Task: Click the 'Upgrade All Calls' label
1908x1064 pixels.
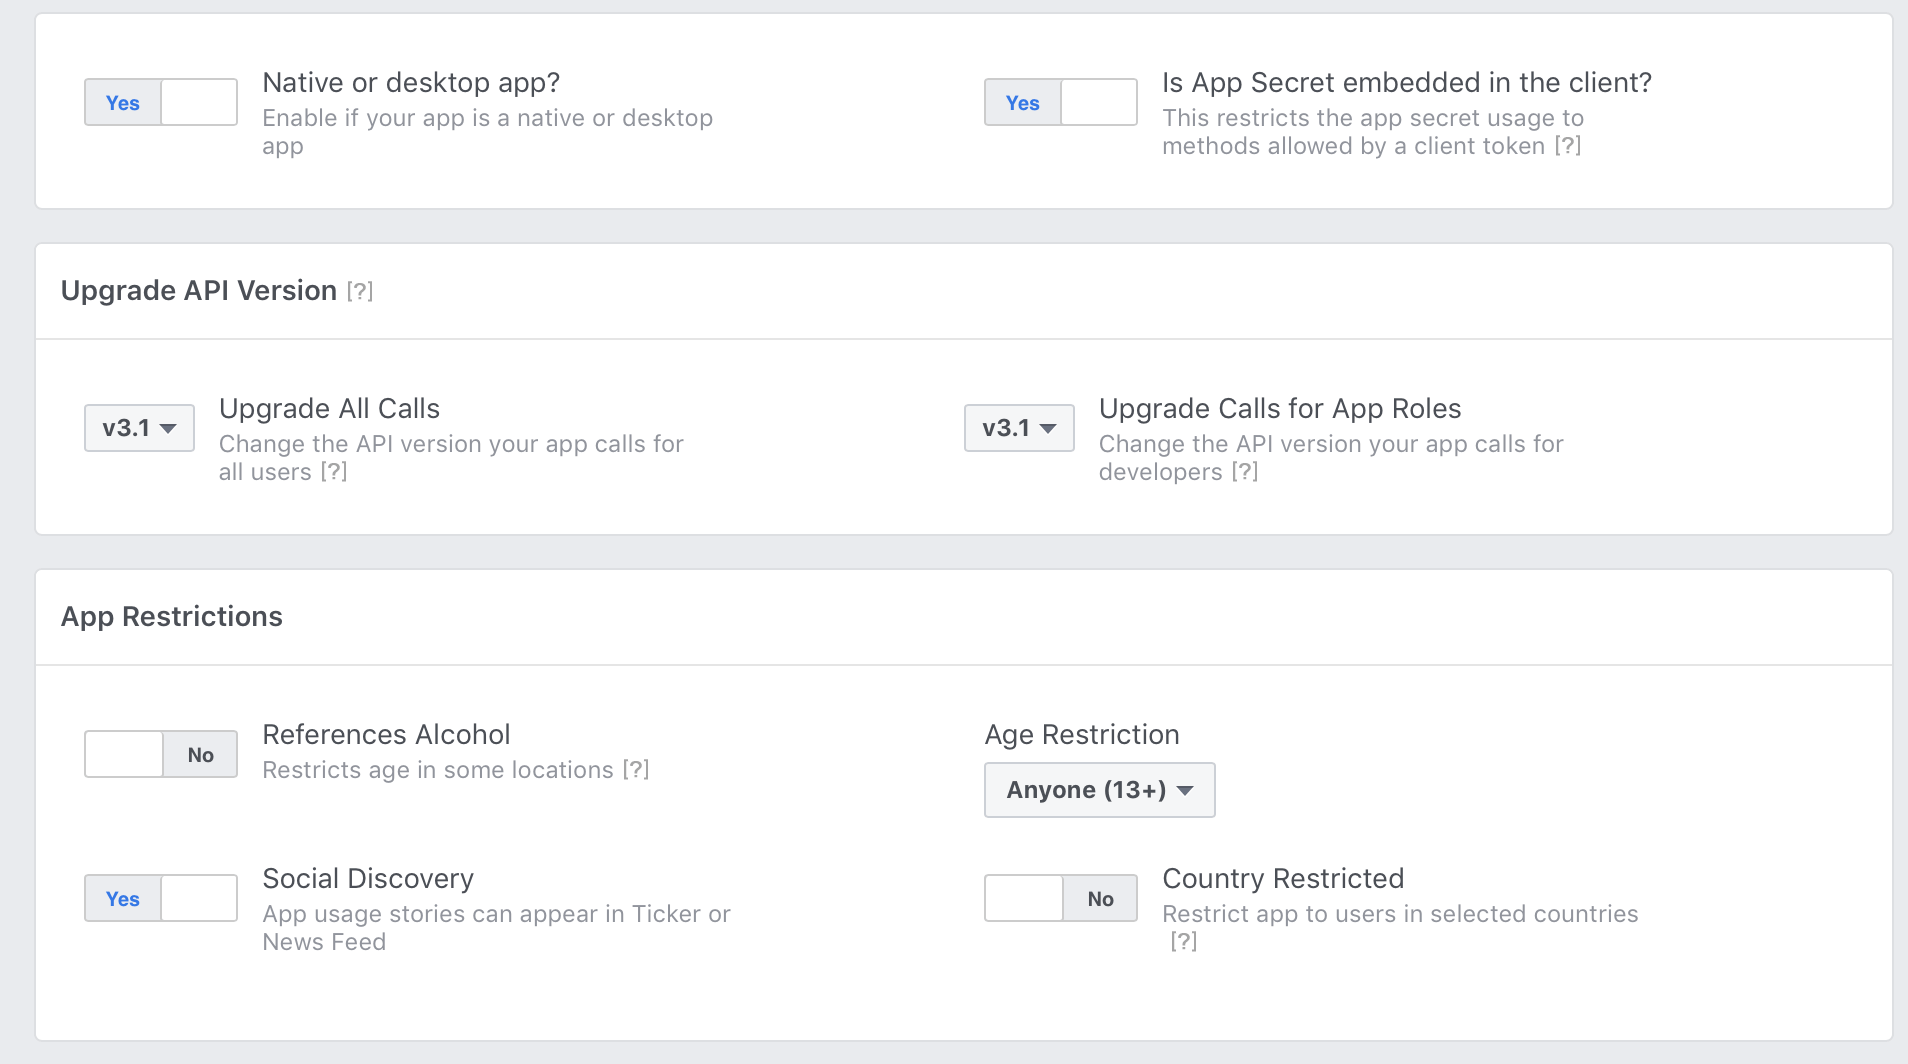Action: 329,408
